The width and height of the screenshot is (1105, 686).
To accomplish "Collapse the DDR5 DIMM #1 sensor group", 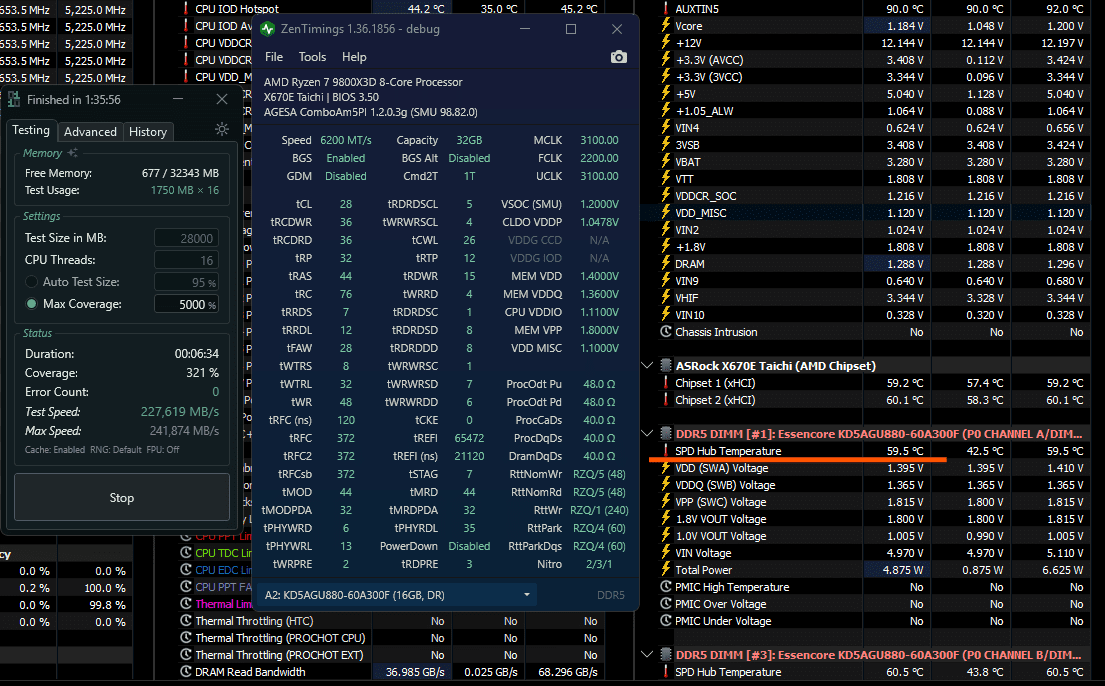I will point(647,434).
